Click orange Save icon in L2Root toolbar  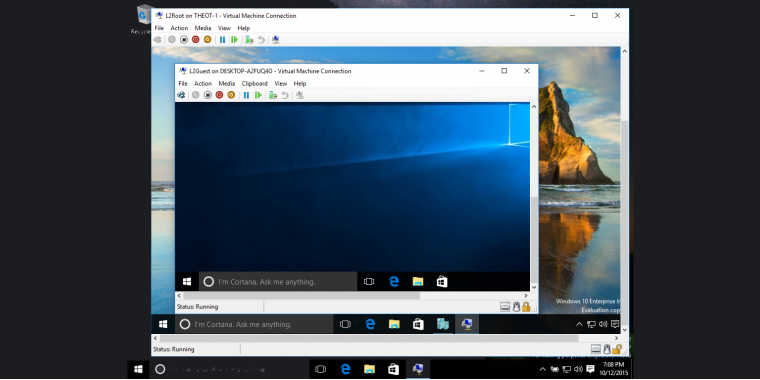(x=207, y=40)
